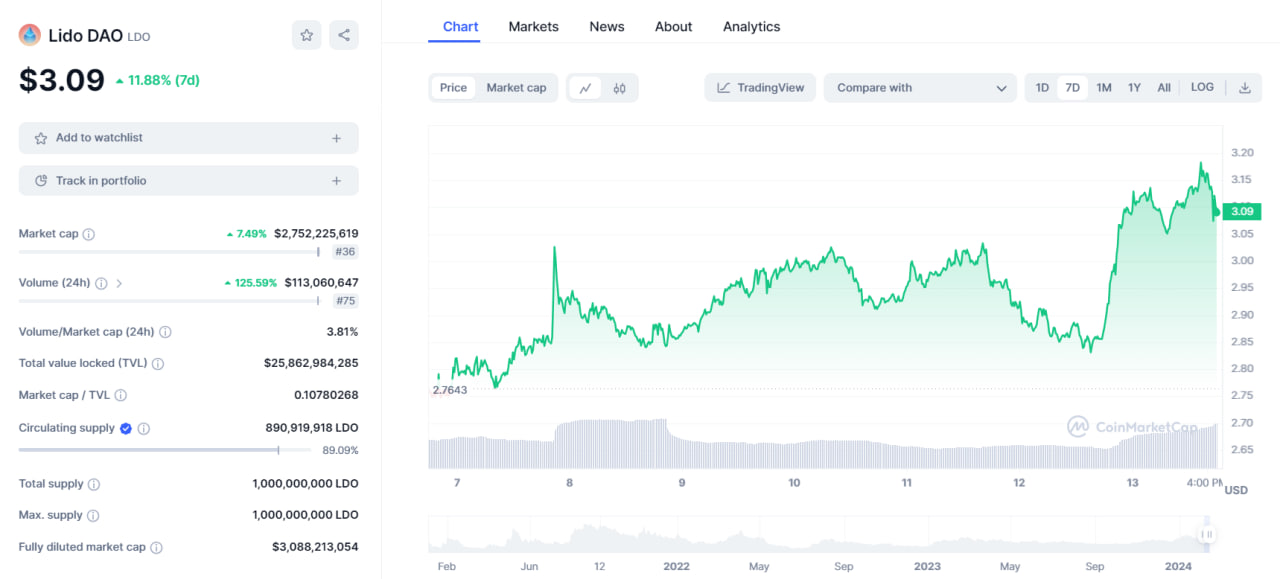Open the Markets tab

pos(533,27)
